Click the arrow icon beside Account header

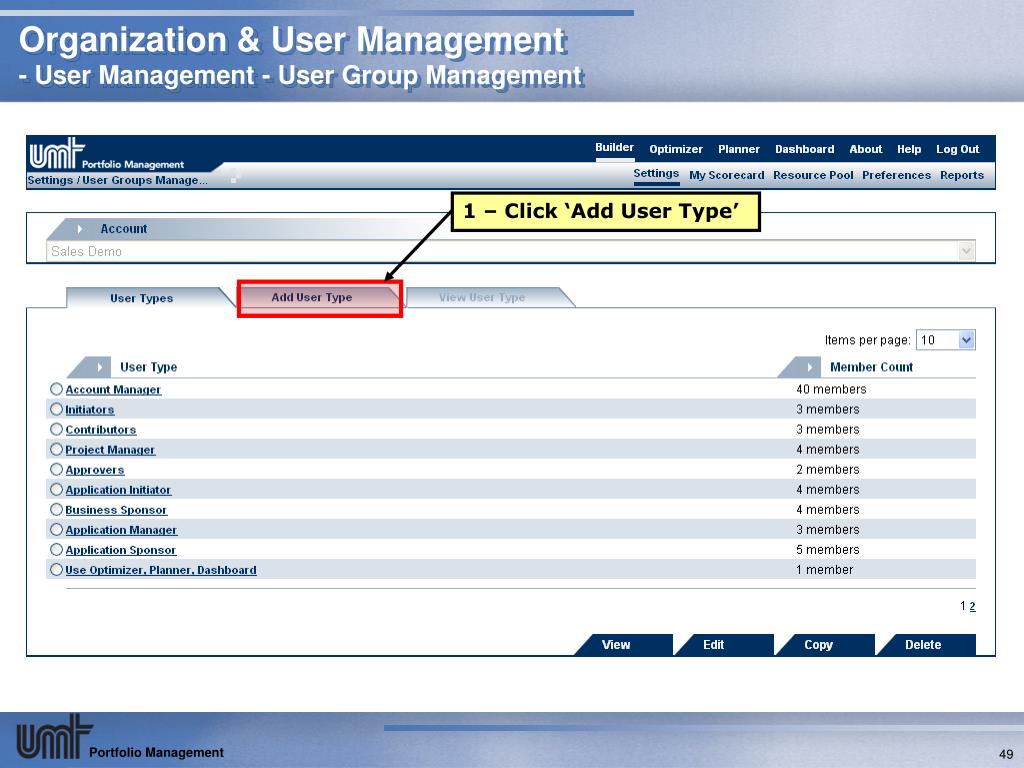tap(80, 229)
